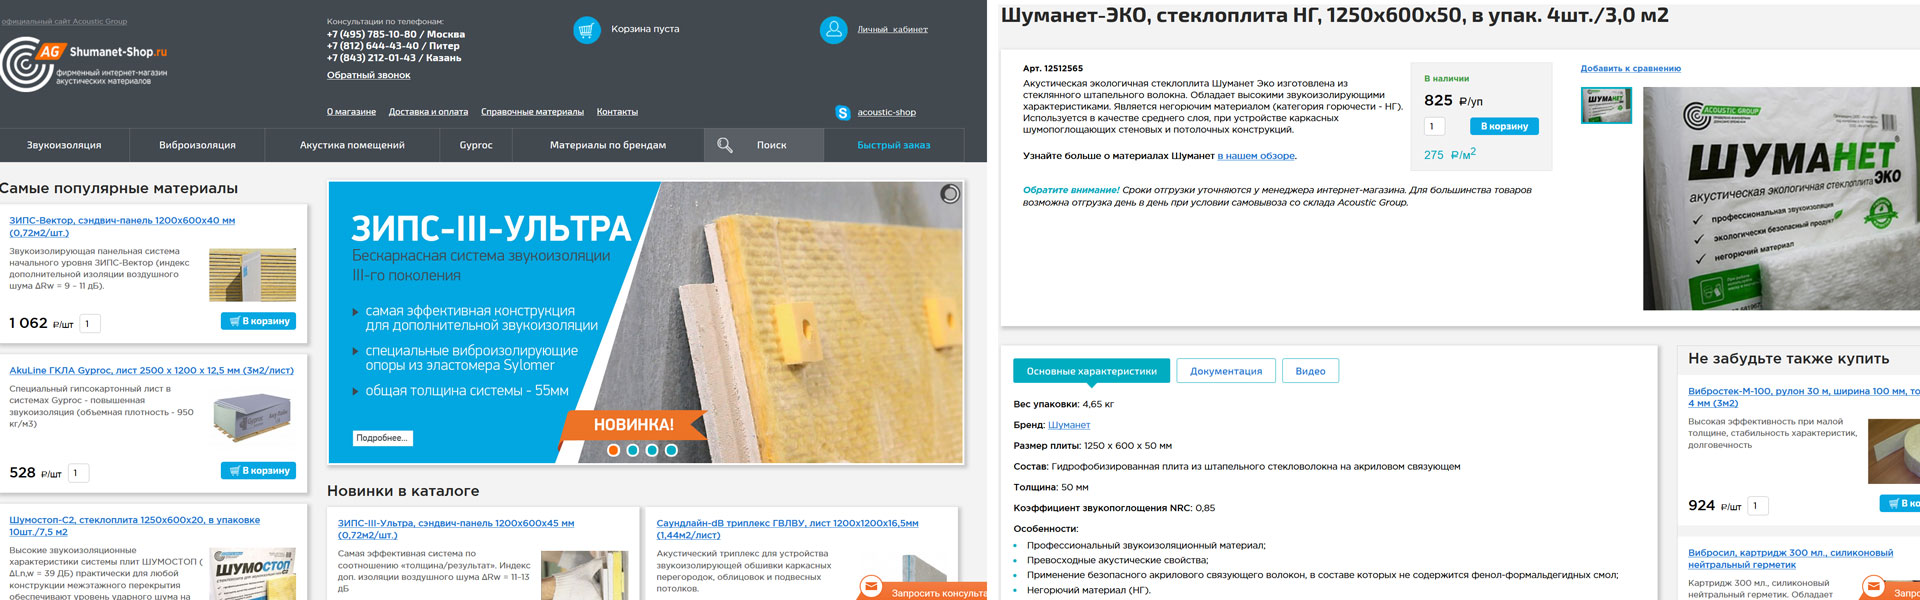Open the Звукоизоляция menu
This screenshot has height=600, width=1920.
click(64, 145)
